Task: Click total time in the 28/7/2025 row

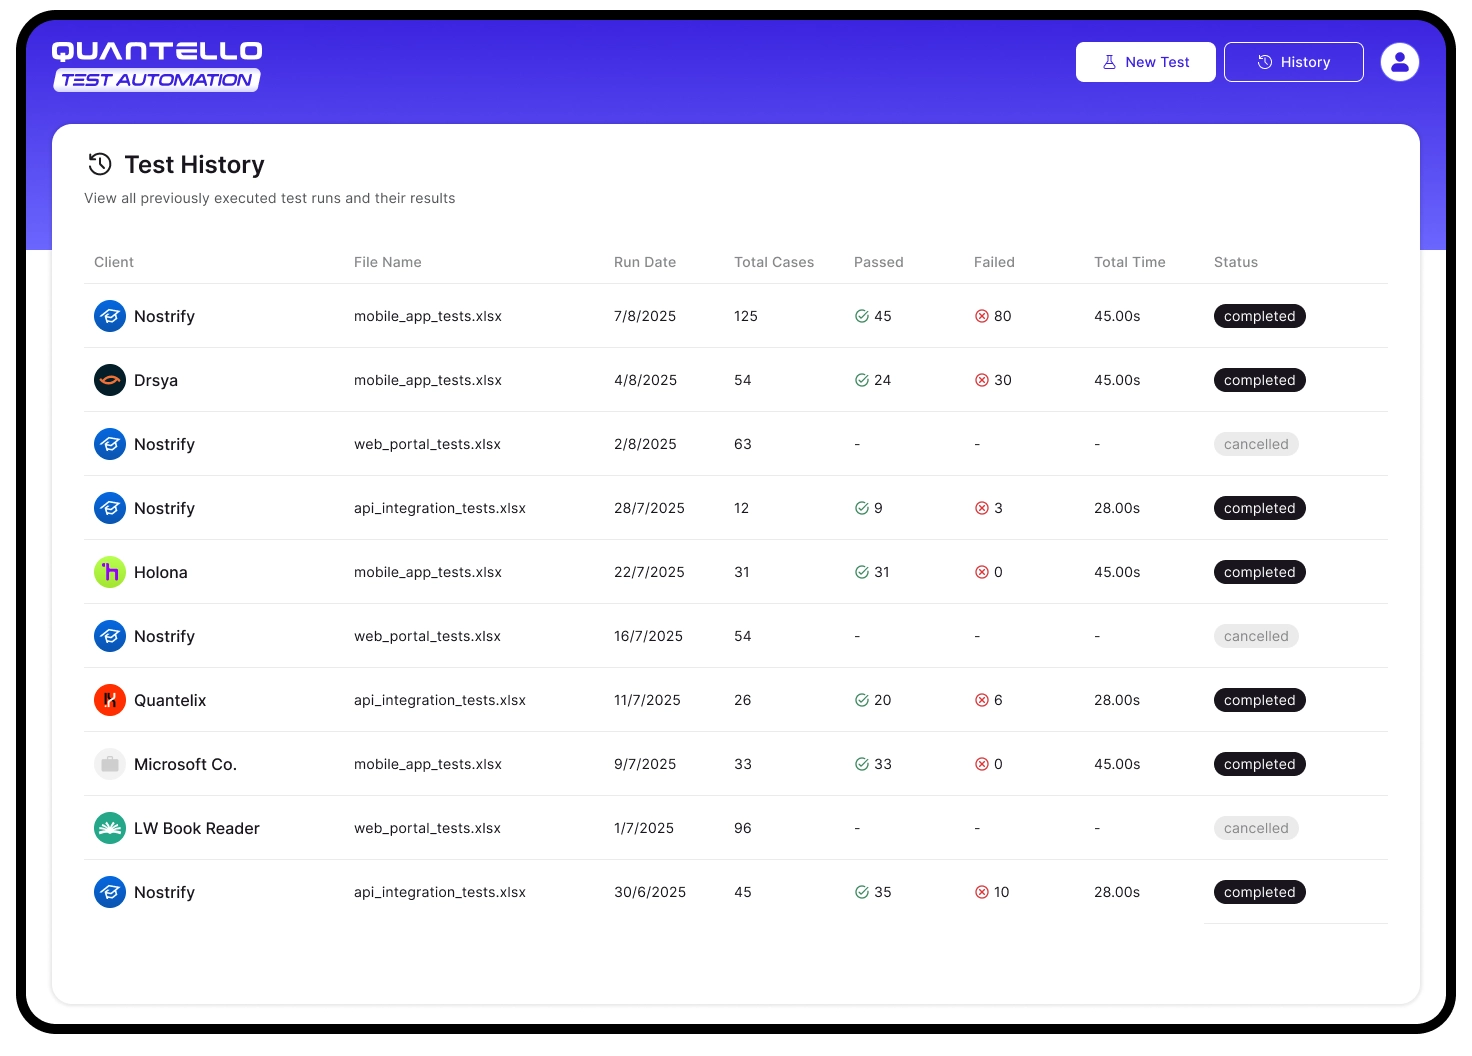Action: (1117, 508)
